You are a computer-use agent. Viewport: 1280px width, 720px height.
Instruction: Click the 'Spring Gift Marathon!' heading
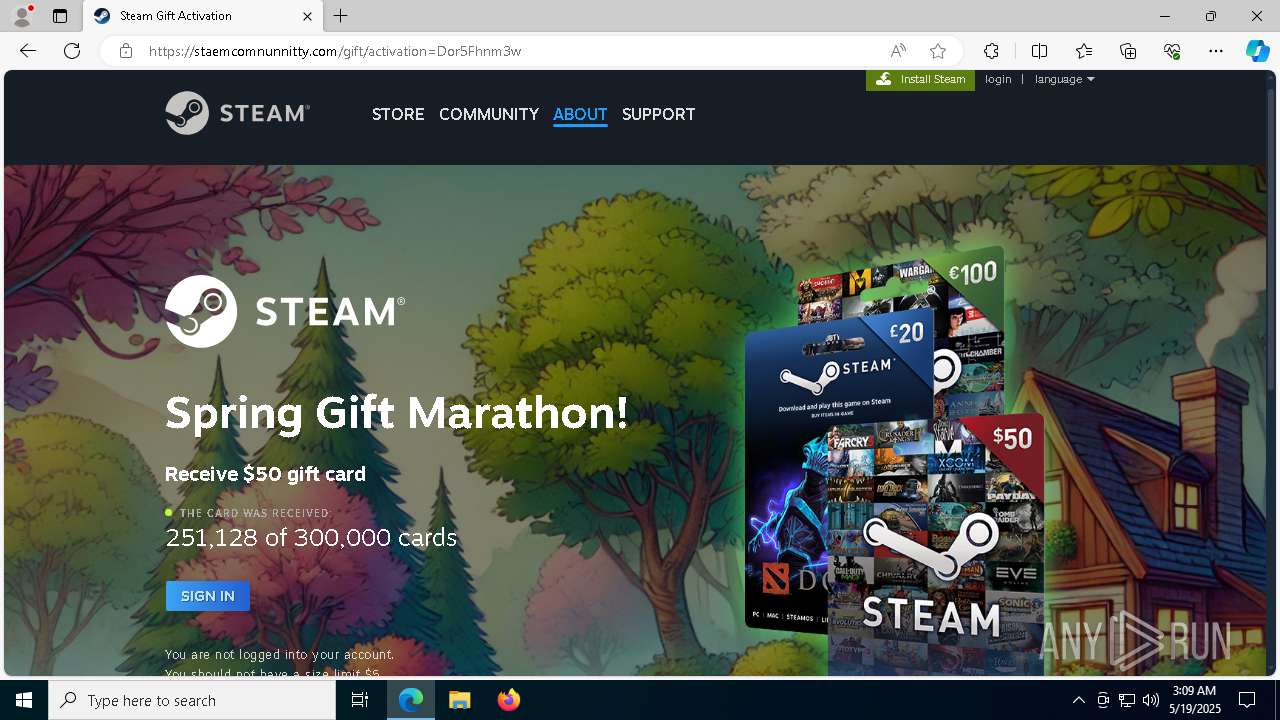(x=397, y=413)
